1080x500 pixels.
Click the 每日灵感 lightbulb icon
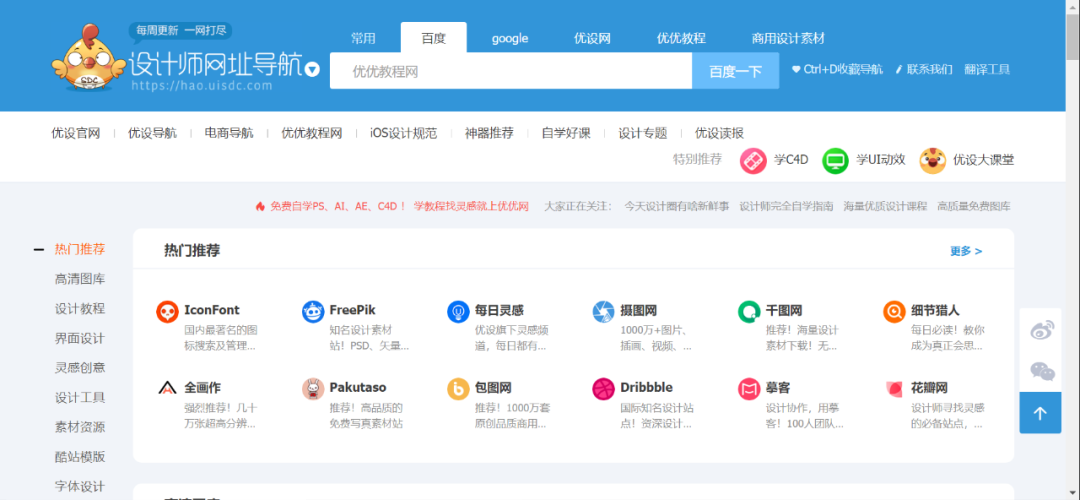(458, 312)
